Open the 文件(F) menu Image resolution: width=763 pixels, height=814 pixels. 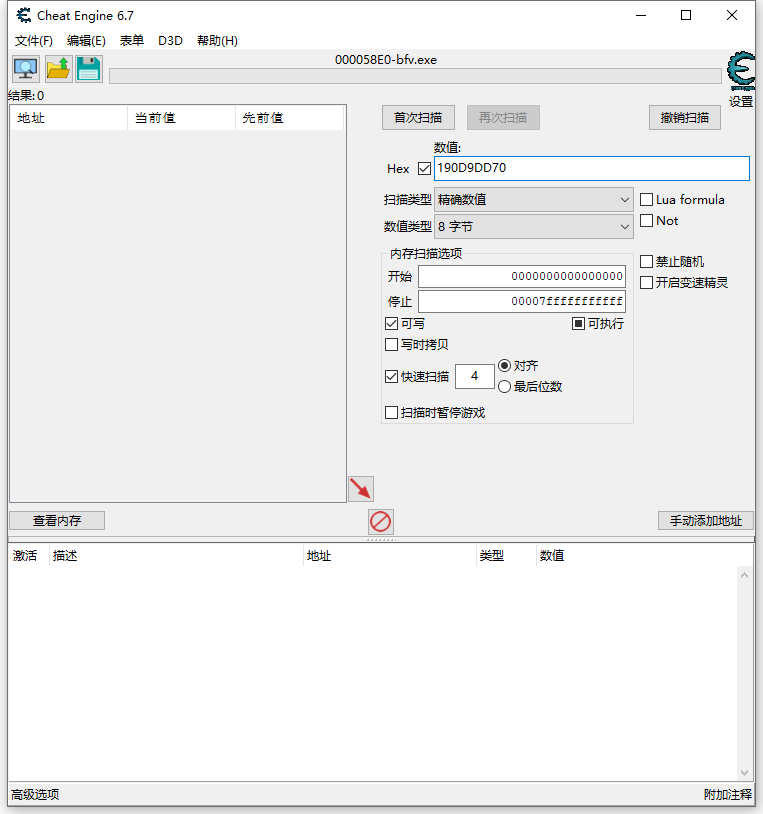click(34, 41)
